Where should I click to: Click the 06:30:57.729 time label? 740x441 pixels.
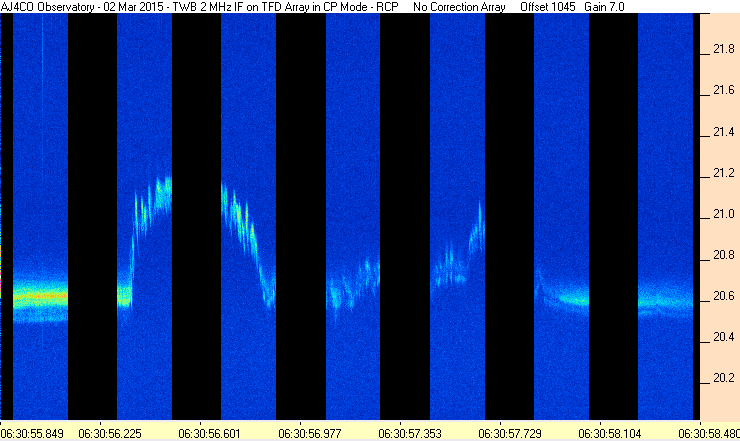510,433
